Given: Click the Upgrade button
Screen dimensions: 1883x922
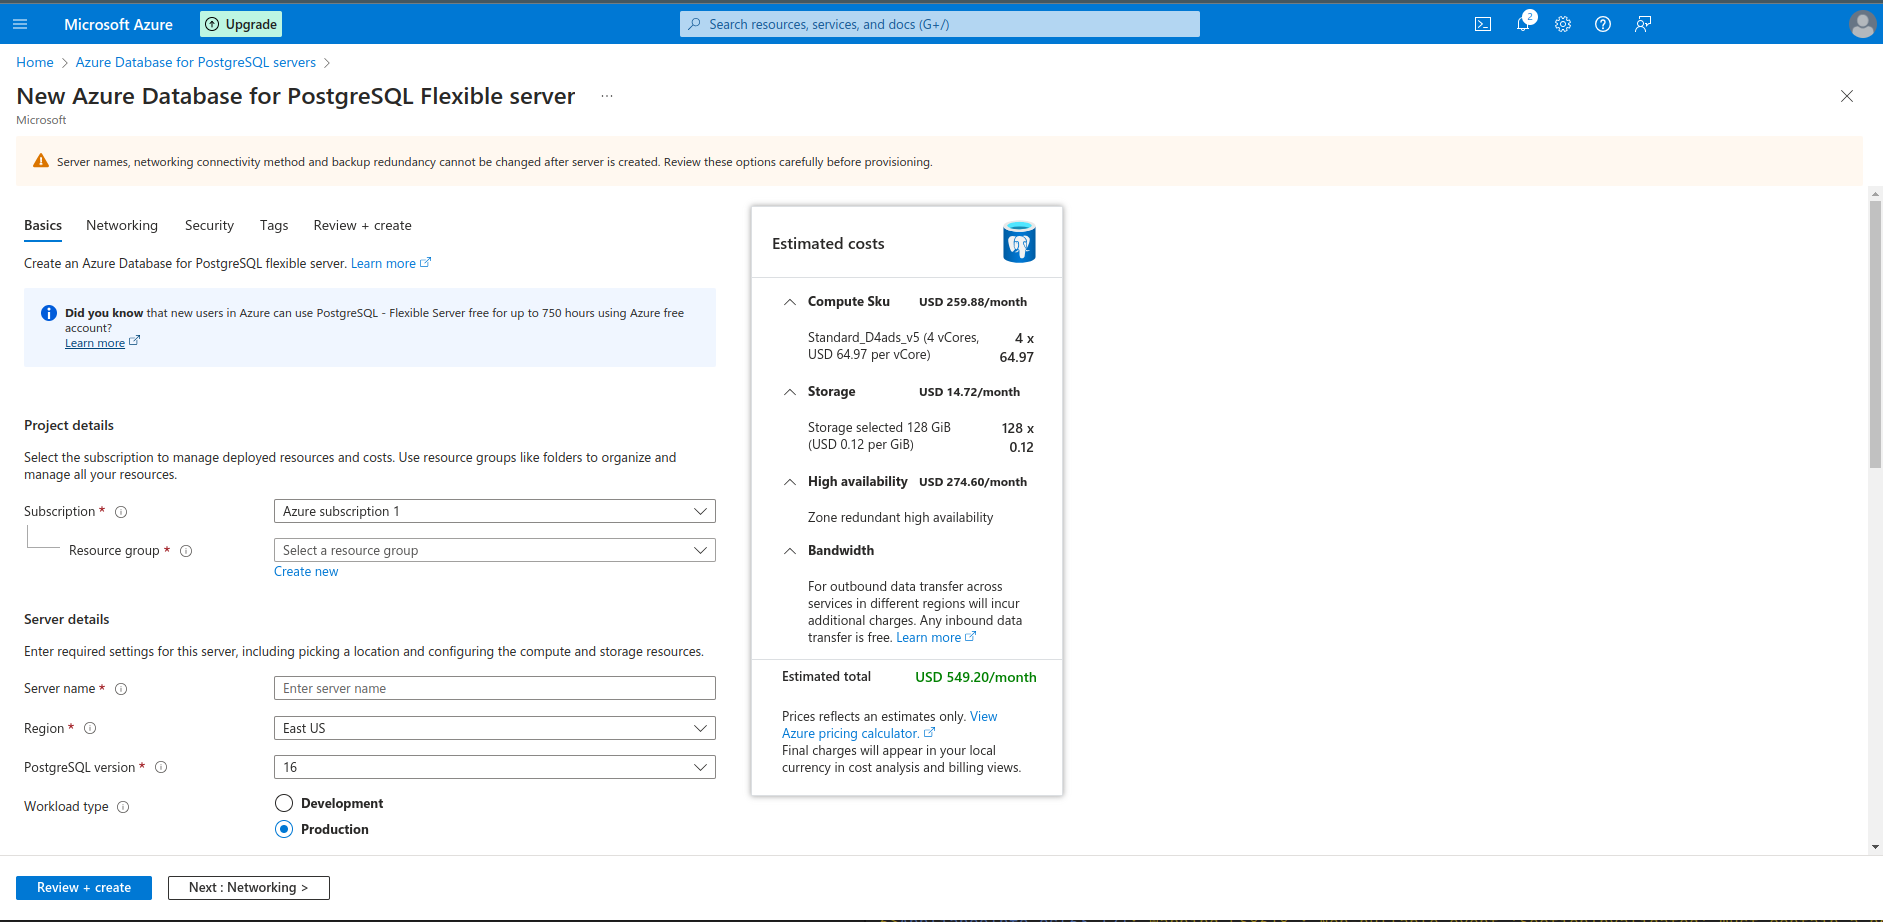Looking at the screenshot, I should pos(241,24).
